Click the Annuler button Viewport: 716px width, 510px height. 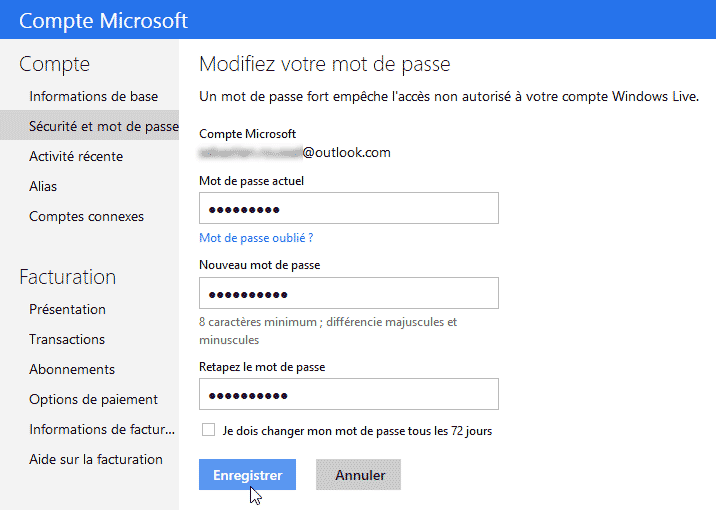[359, 475]
